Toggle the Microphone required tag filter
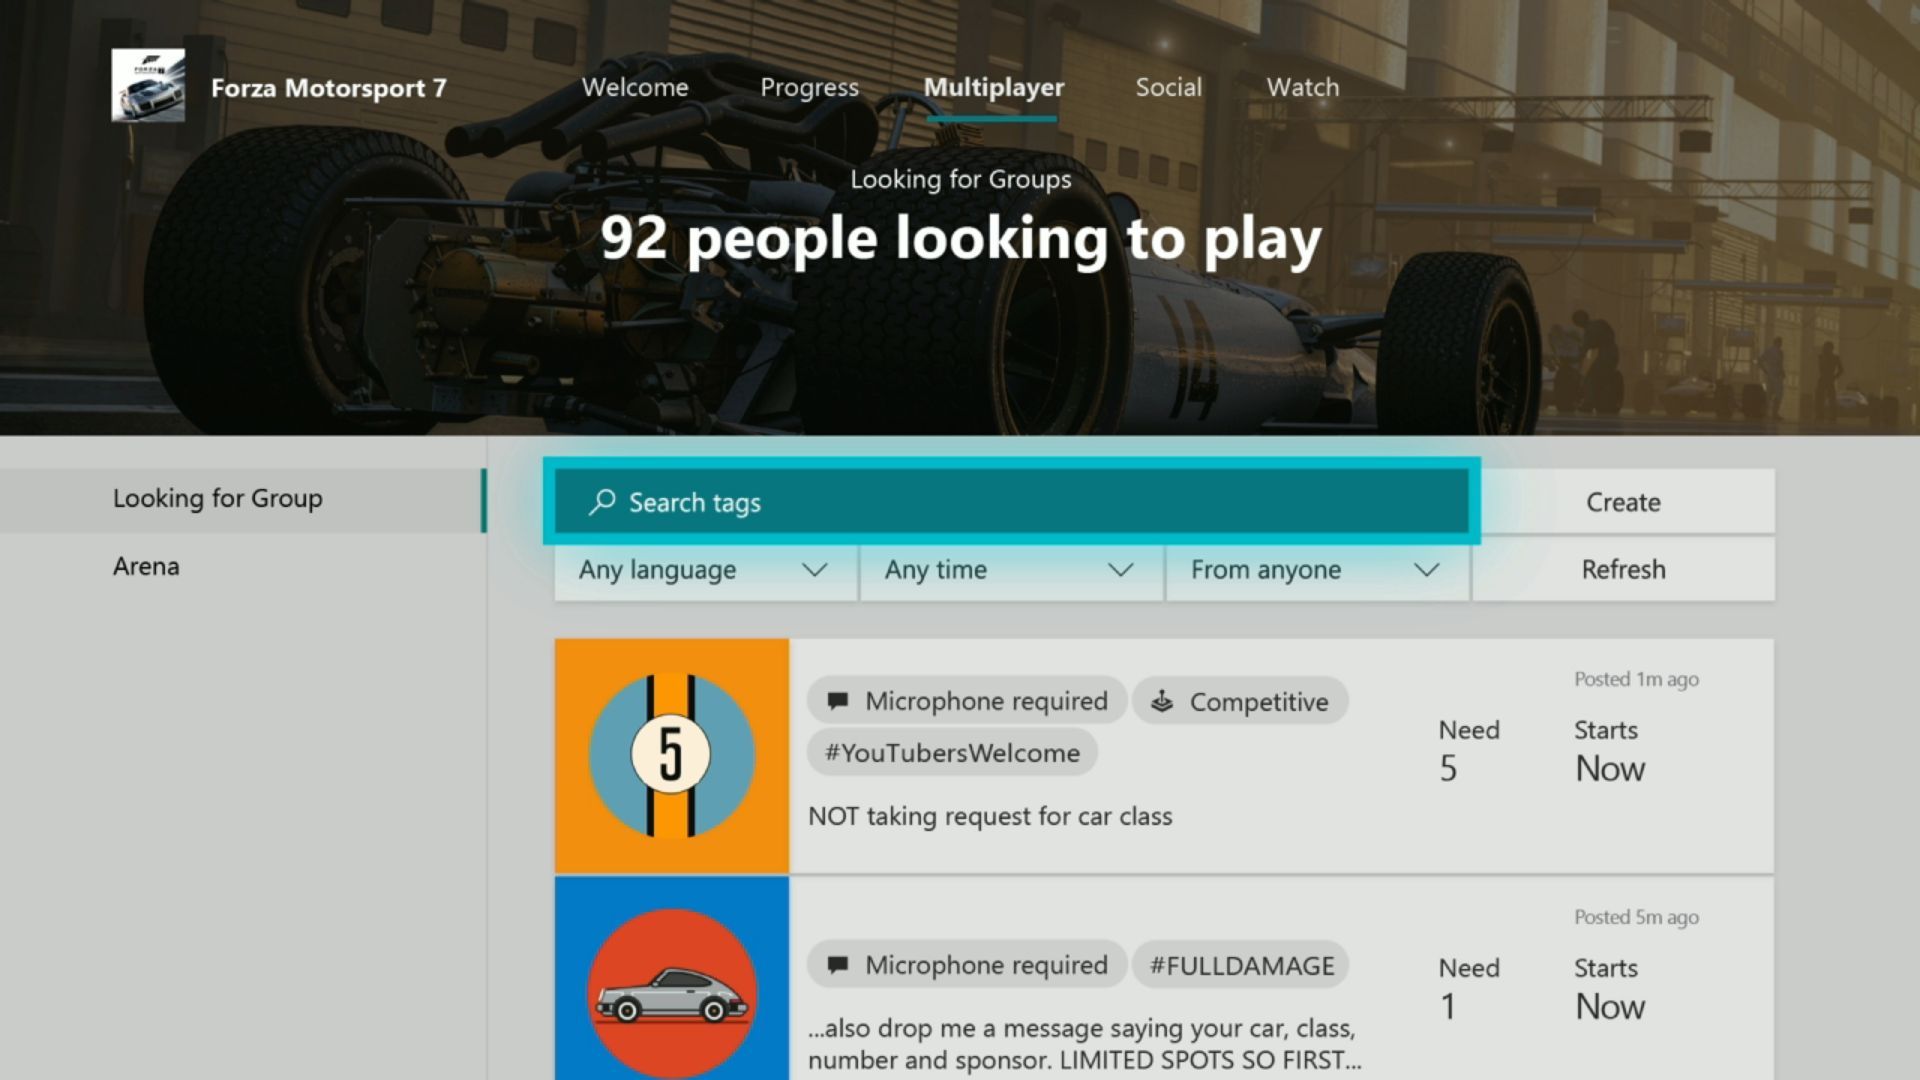 965,701
